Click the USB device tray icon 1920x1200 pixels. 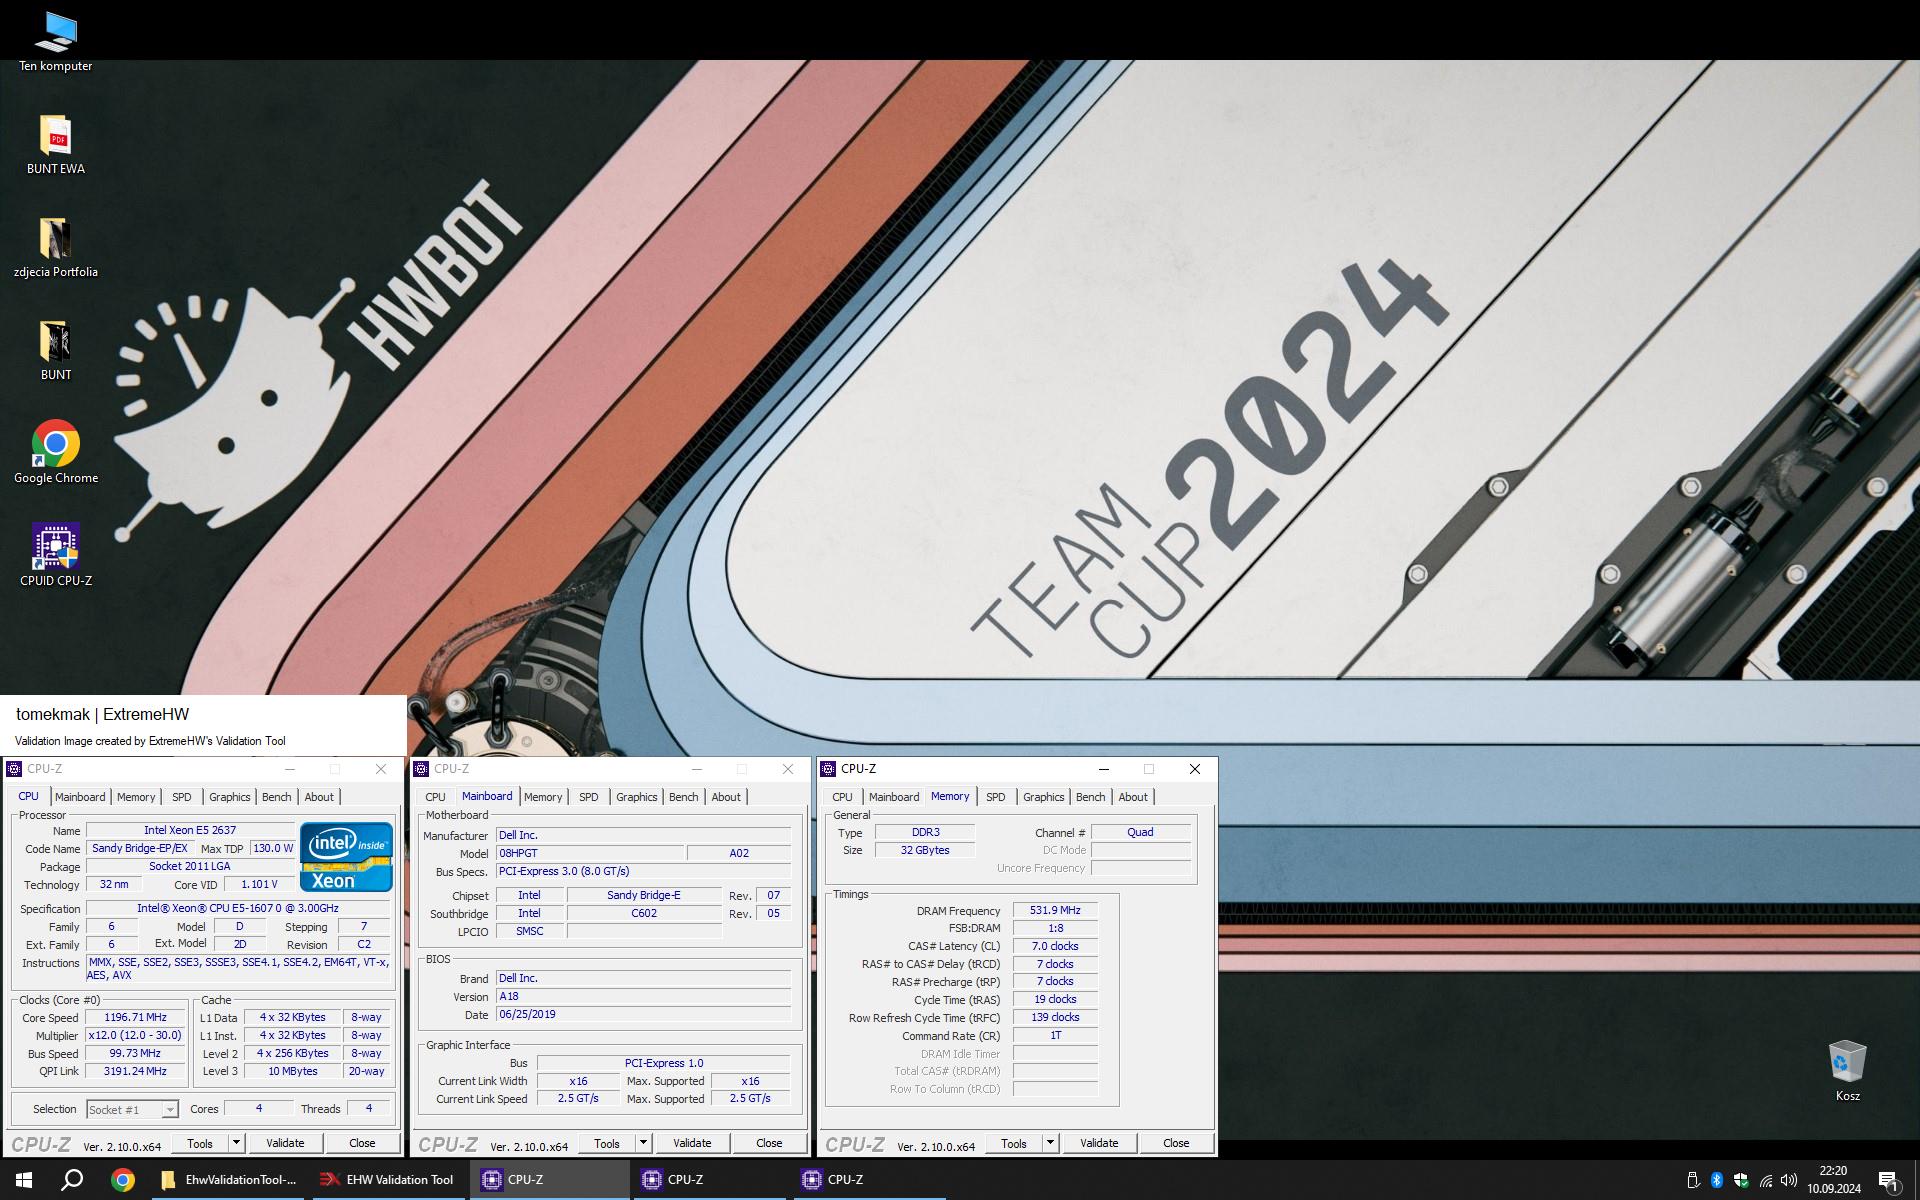[1693, 1180]
